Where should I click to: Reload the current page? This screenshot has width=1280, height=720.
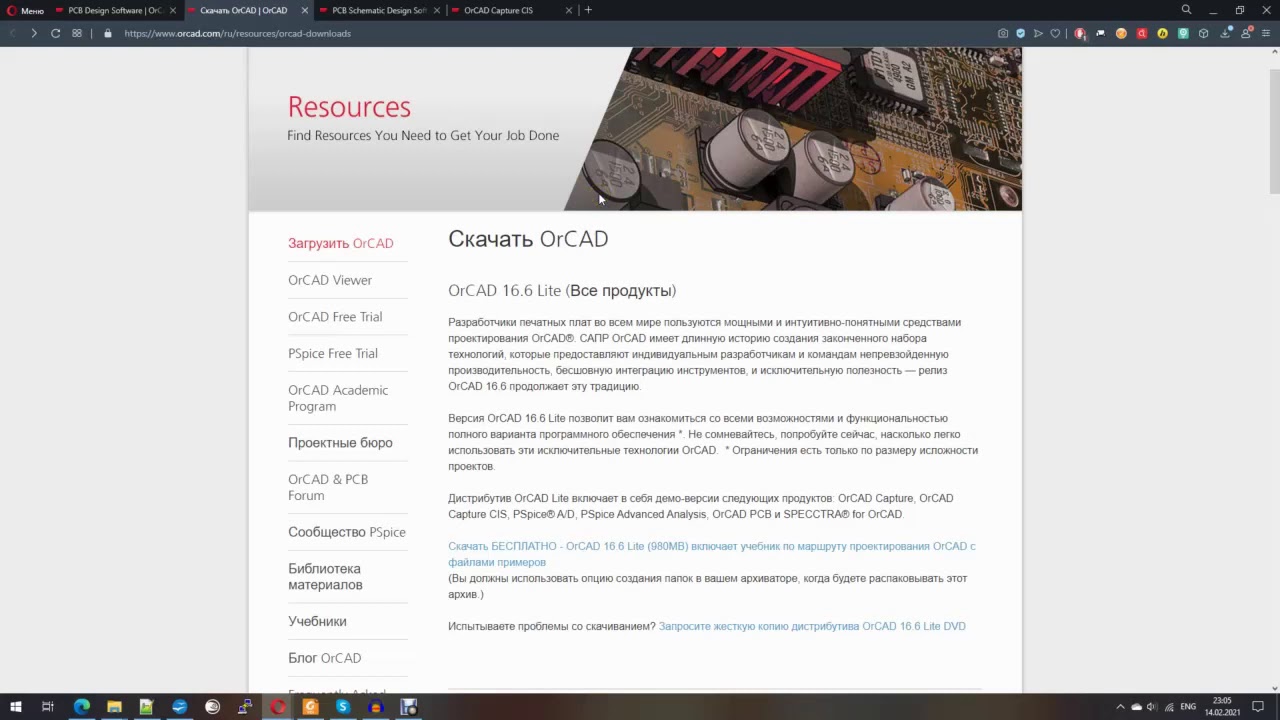[55, 33]
